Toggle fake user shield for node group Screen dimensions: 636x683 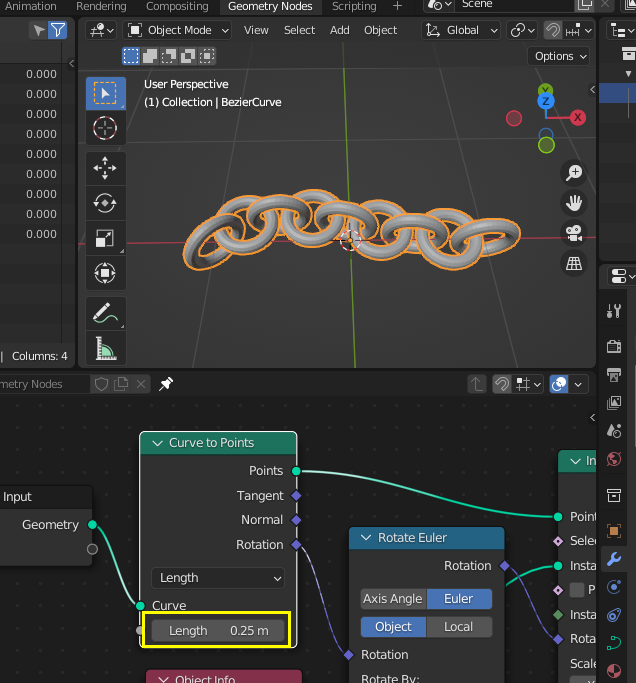[101, 384]
